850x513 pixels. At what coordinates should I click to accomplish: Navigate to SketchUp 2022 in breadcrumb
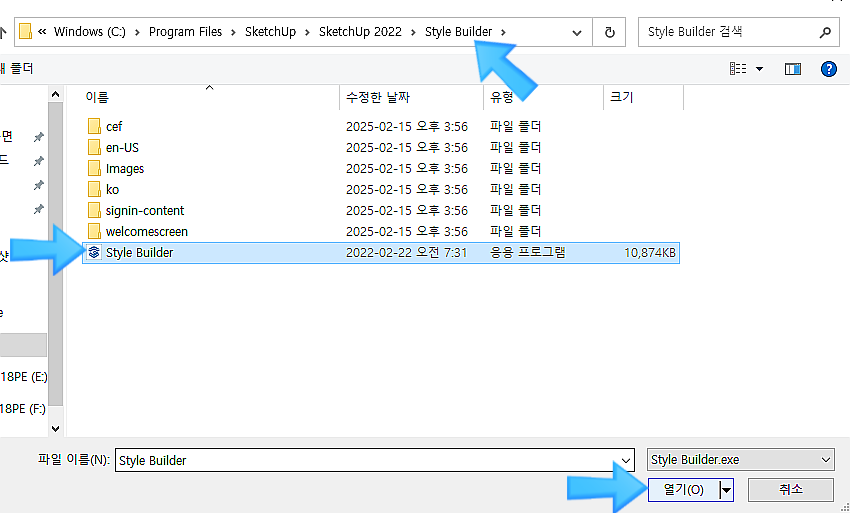tap(360, 32)
